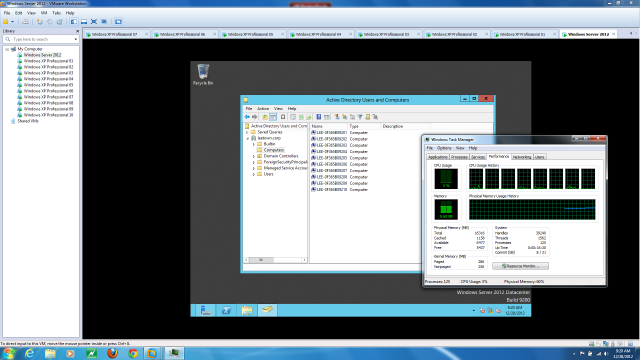Click the Back arrow in Active Directory toolbar
This screenshot has height=360, width=640.
click(x=247, y=117)
